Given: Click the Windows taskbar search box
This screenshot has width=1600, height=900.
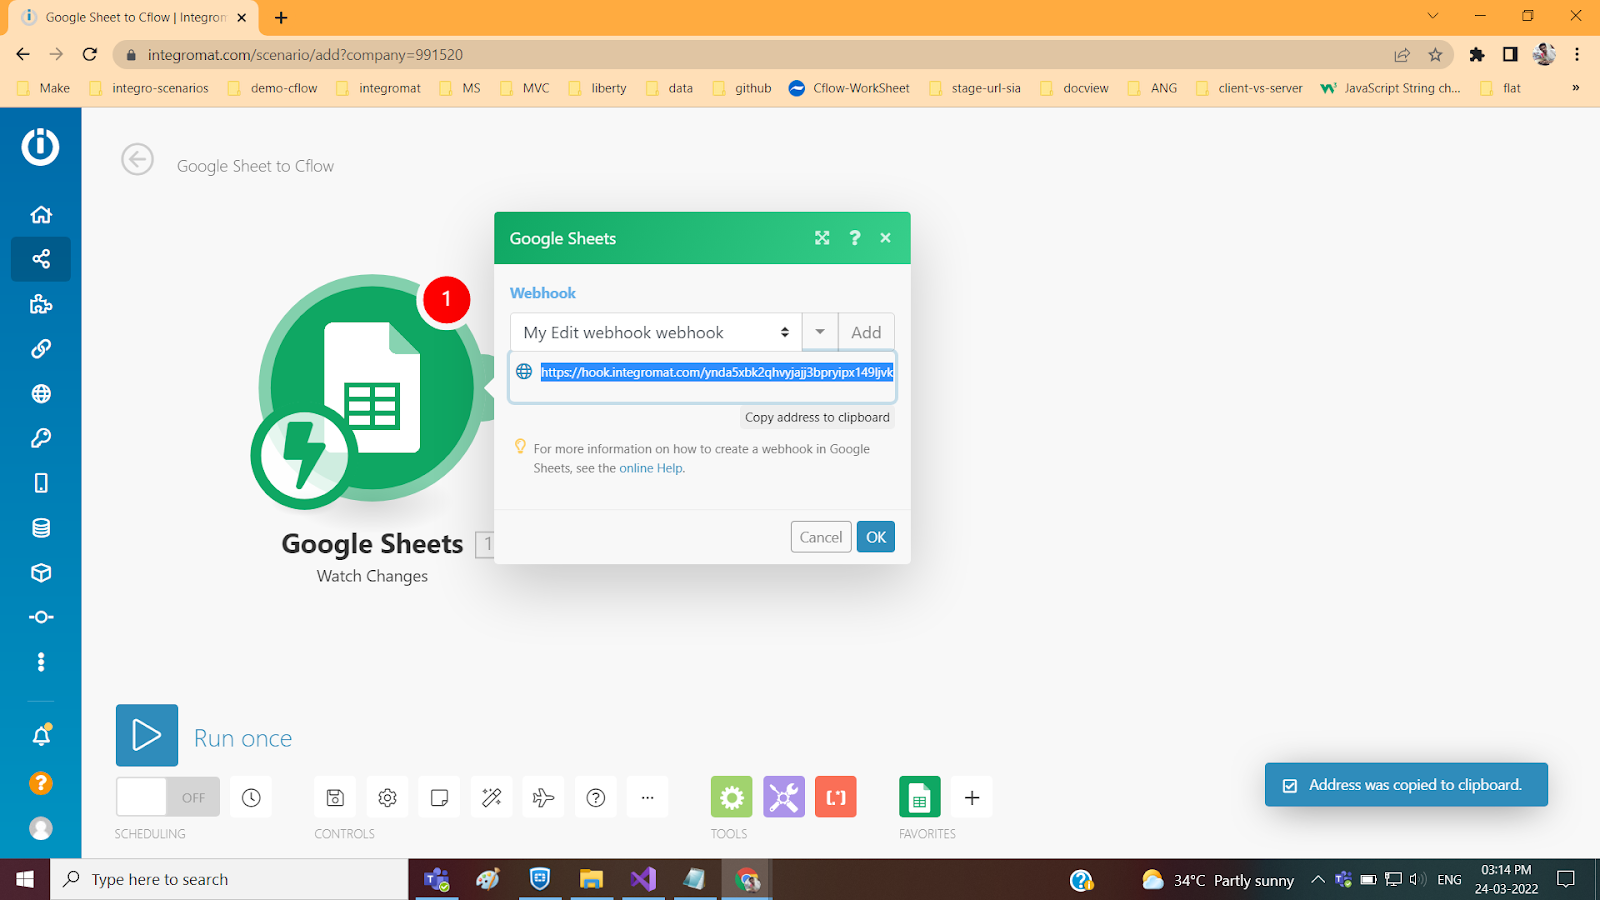Looking at the screenshot, I should coord(229,879).
